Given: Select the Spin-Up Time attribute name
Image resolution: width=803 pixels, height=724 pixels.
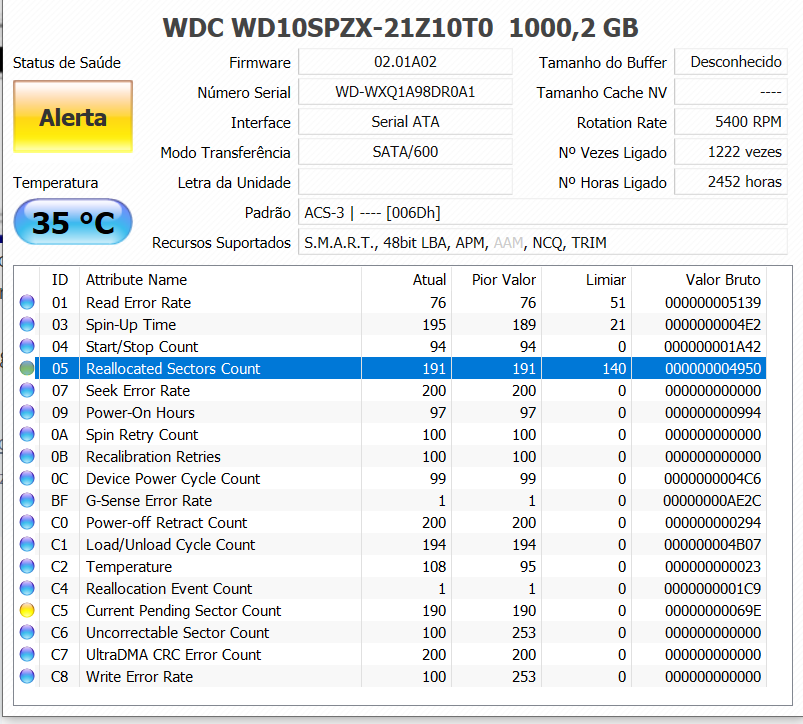Looking at the screenshot, I should pos(131,325).
